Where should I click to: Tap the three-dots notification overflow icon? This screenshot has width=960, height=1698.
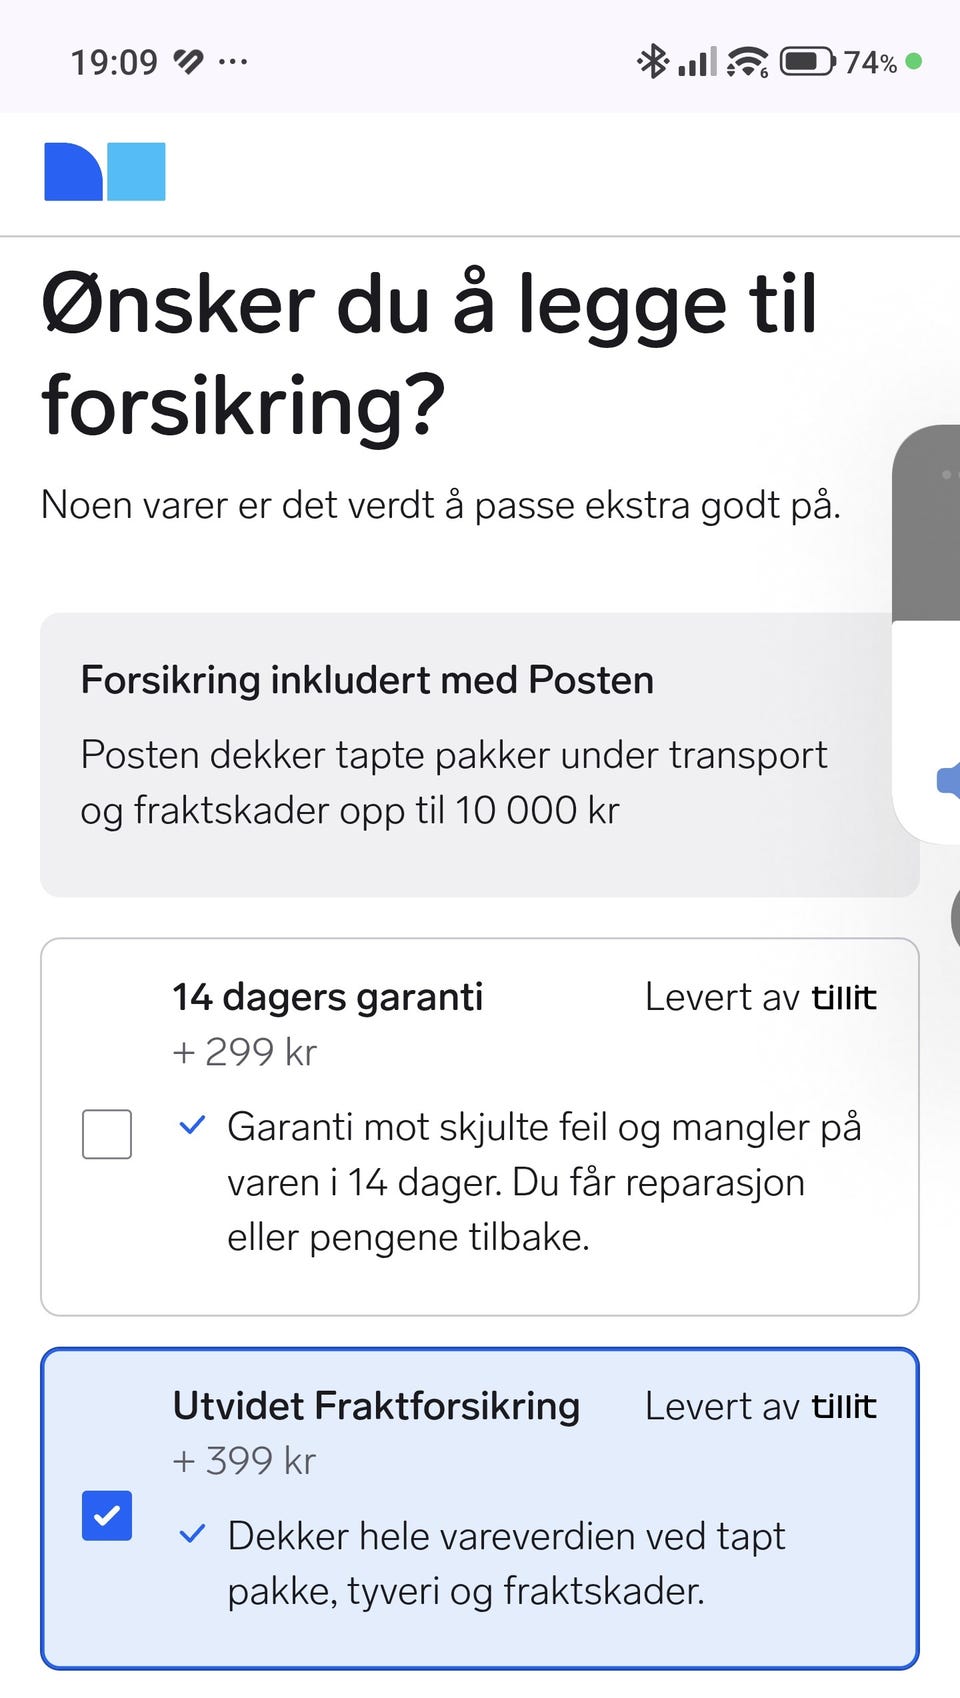(233, 62)
